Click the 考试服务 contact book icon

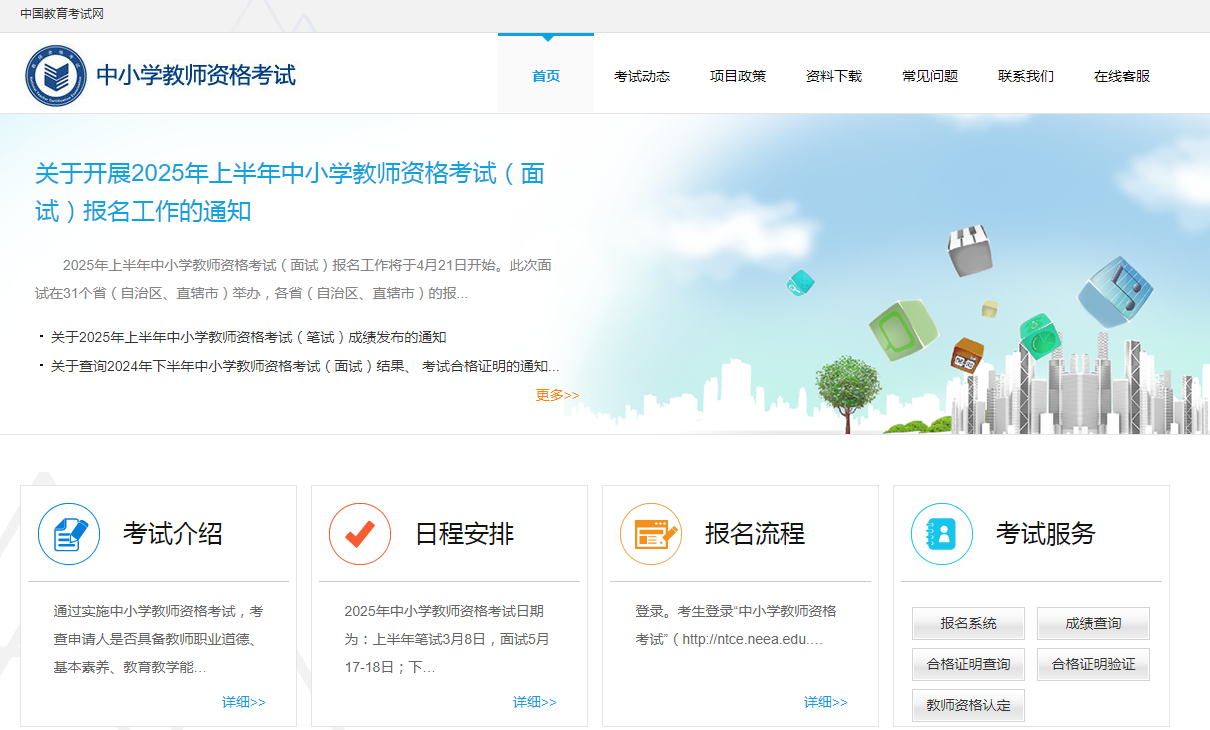942,534
